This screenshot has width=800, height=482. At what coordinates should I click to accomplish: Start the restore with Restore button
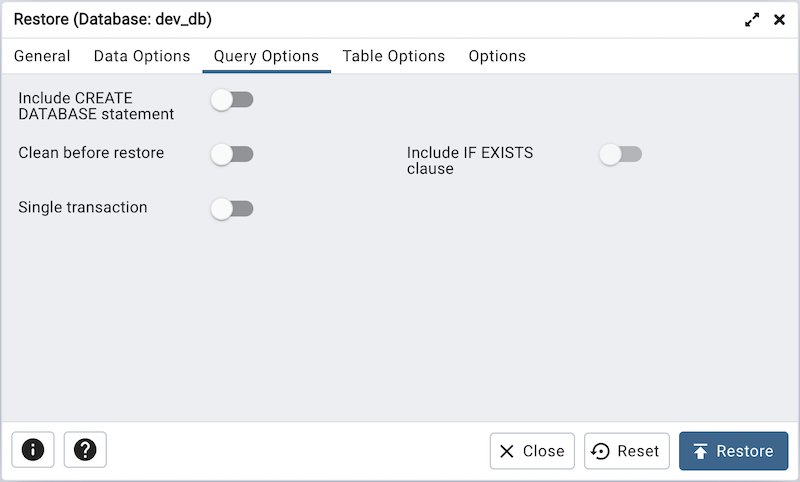733,451
